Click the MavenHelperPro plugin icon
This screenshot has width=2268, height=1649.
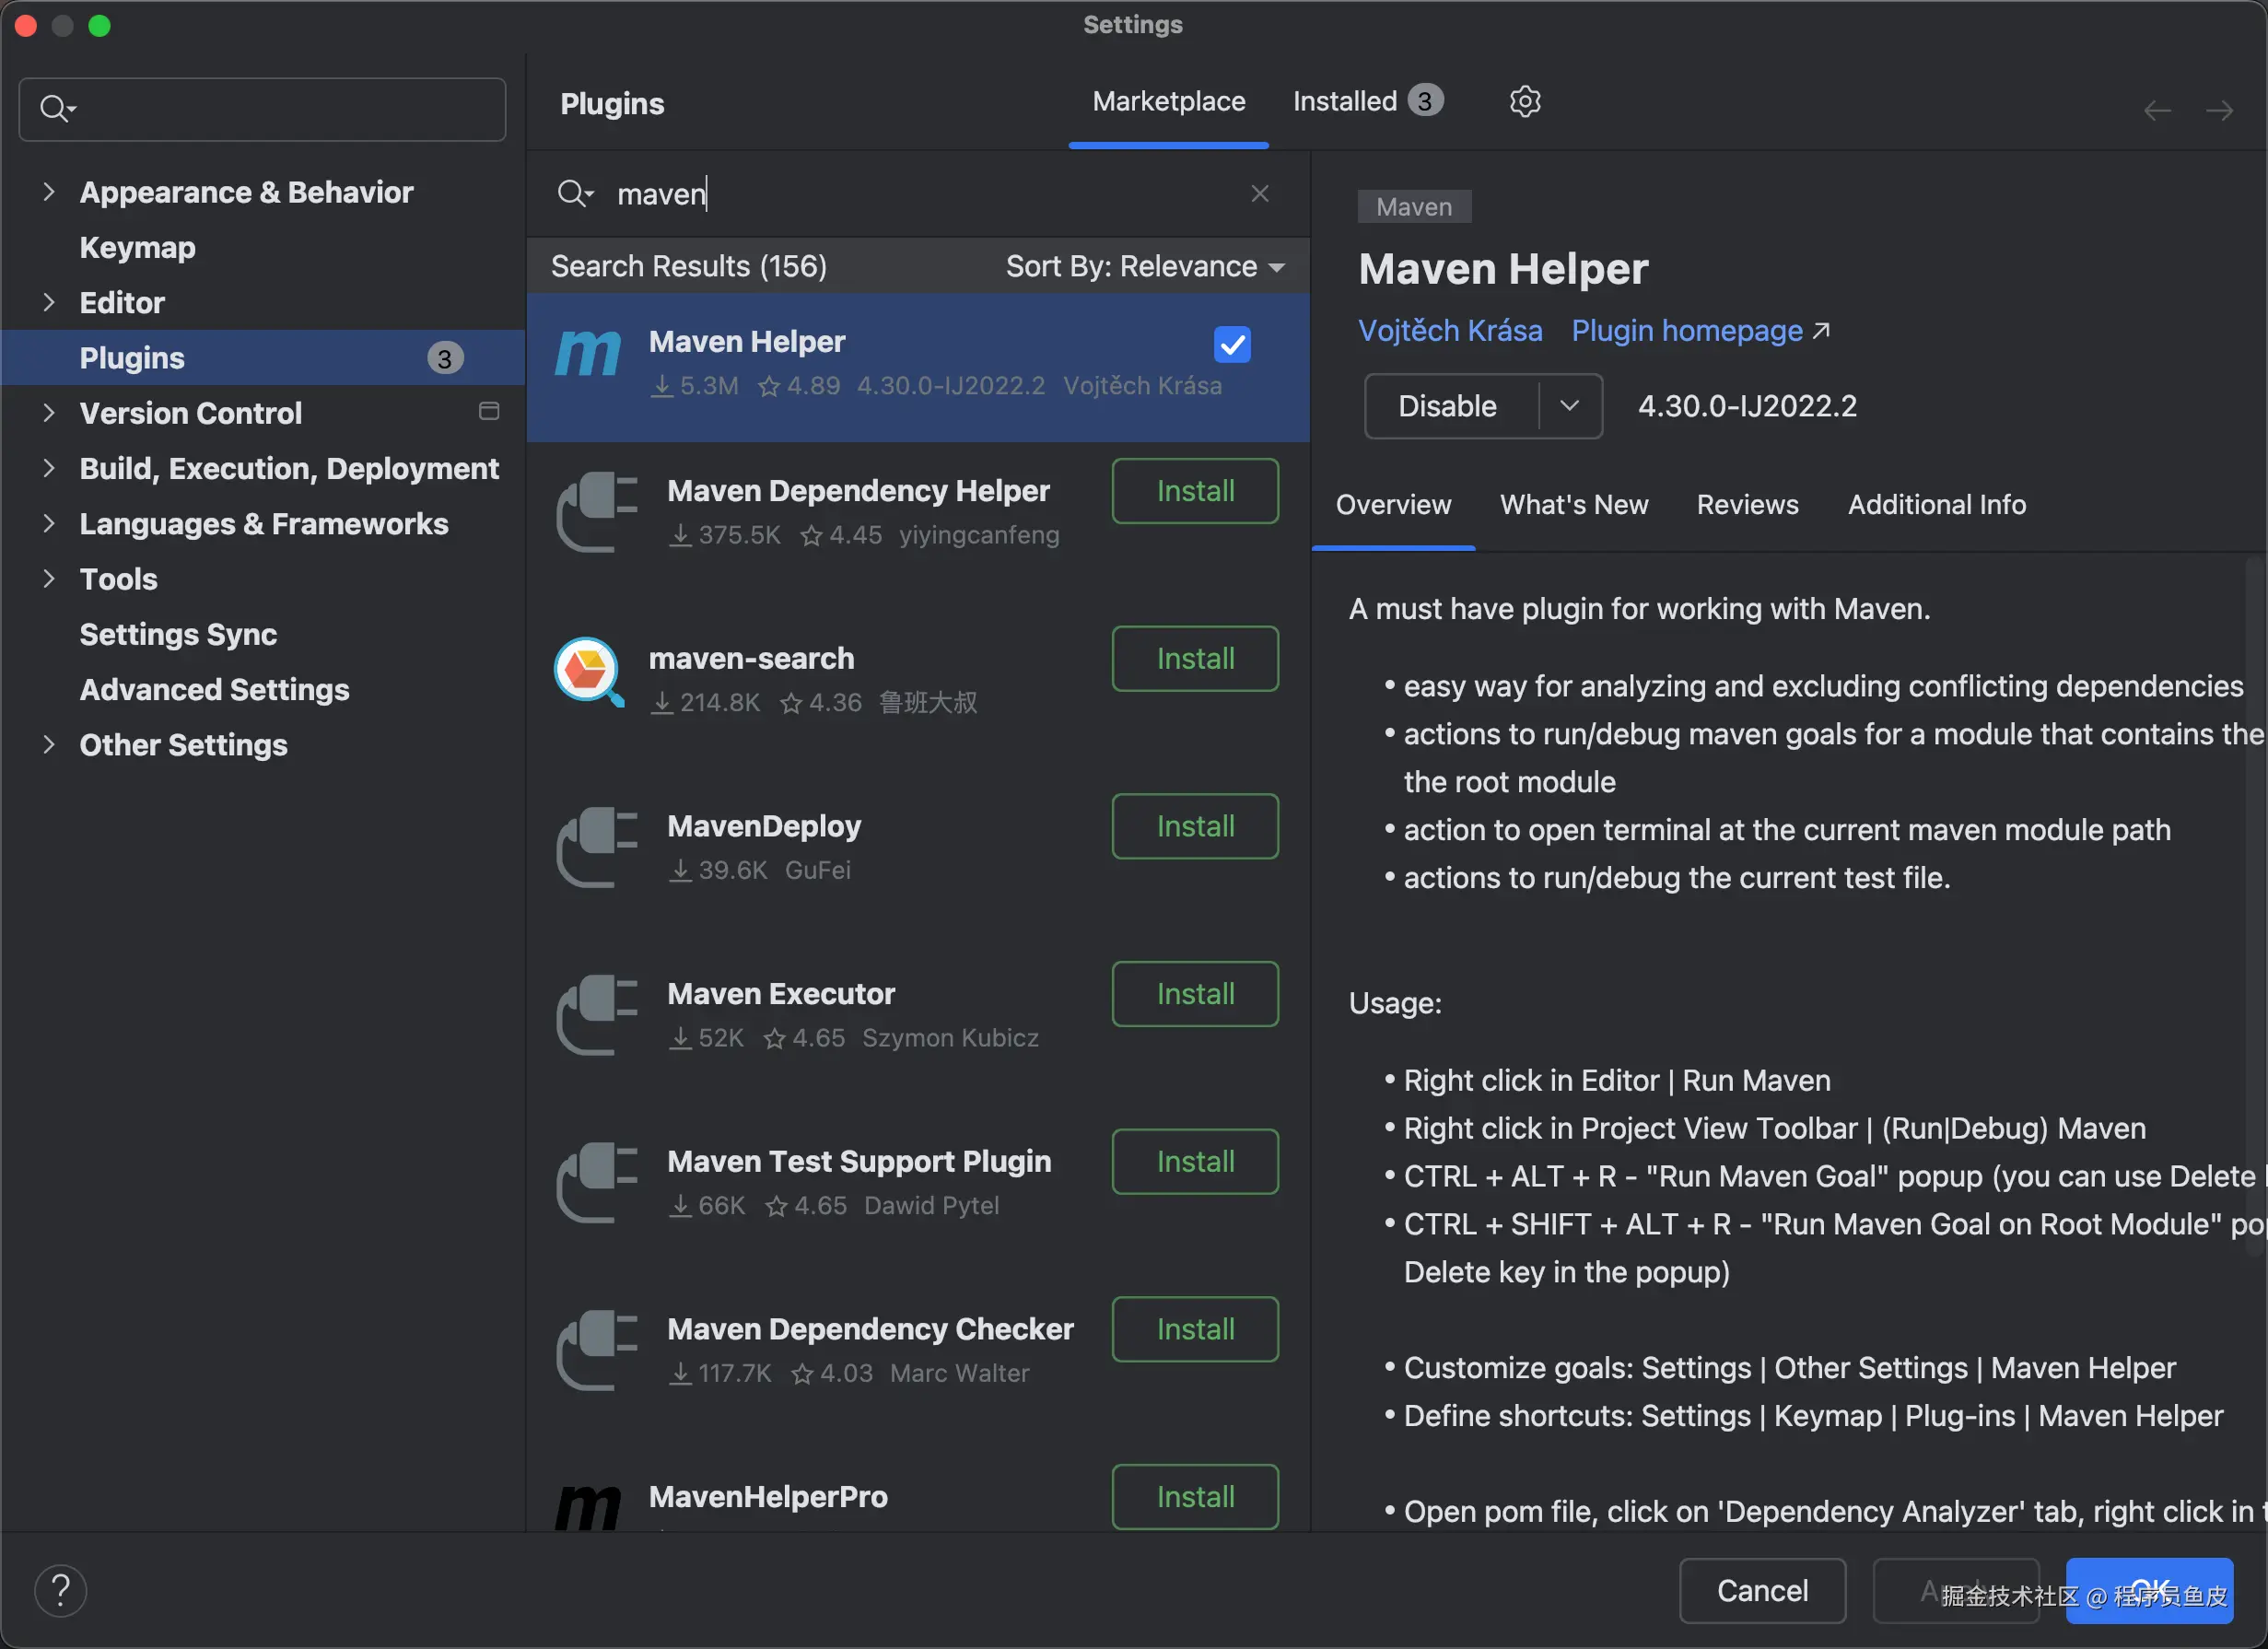pyautogui.click(x=588, y=1505)
